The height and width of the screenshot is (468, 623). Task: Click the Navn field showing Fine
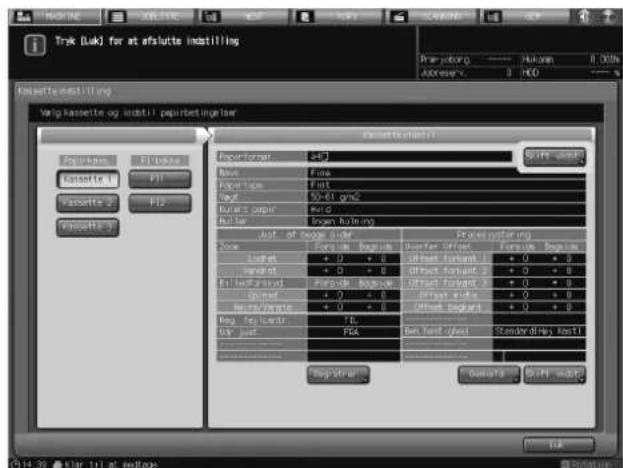446,173
